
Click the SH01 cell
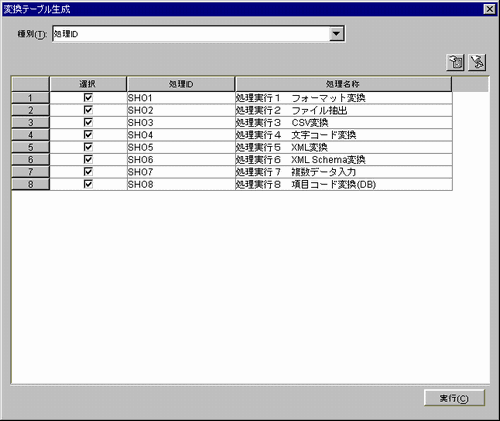pos(181,98)
